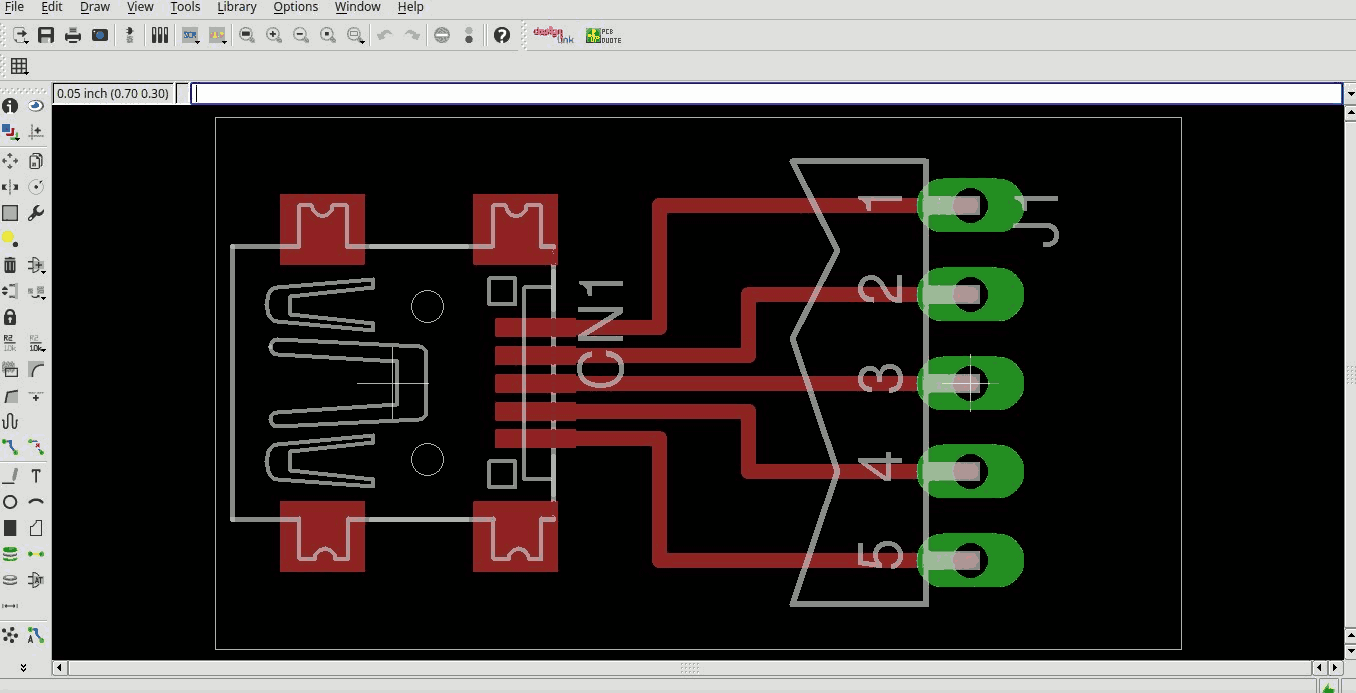This screenshot has width=1356, height=693.
Task: Click the Zoom in icon
Action: pos(274,35)
